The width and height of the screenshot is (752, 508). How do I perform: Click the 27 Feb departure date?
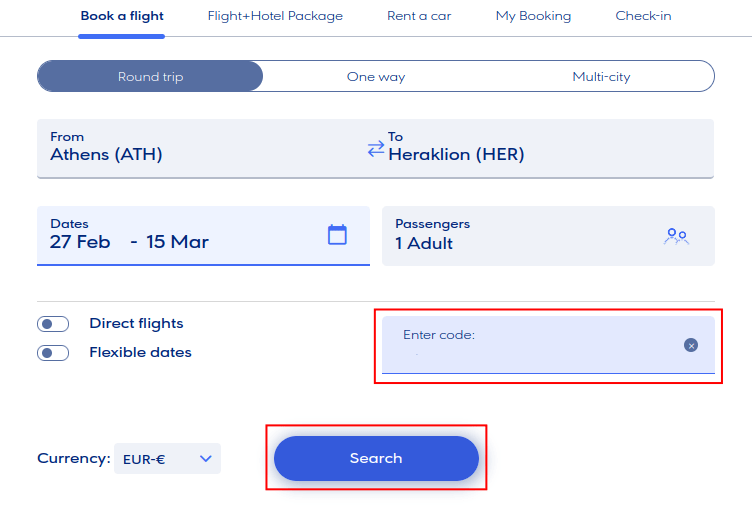click(x=80, y=242)
